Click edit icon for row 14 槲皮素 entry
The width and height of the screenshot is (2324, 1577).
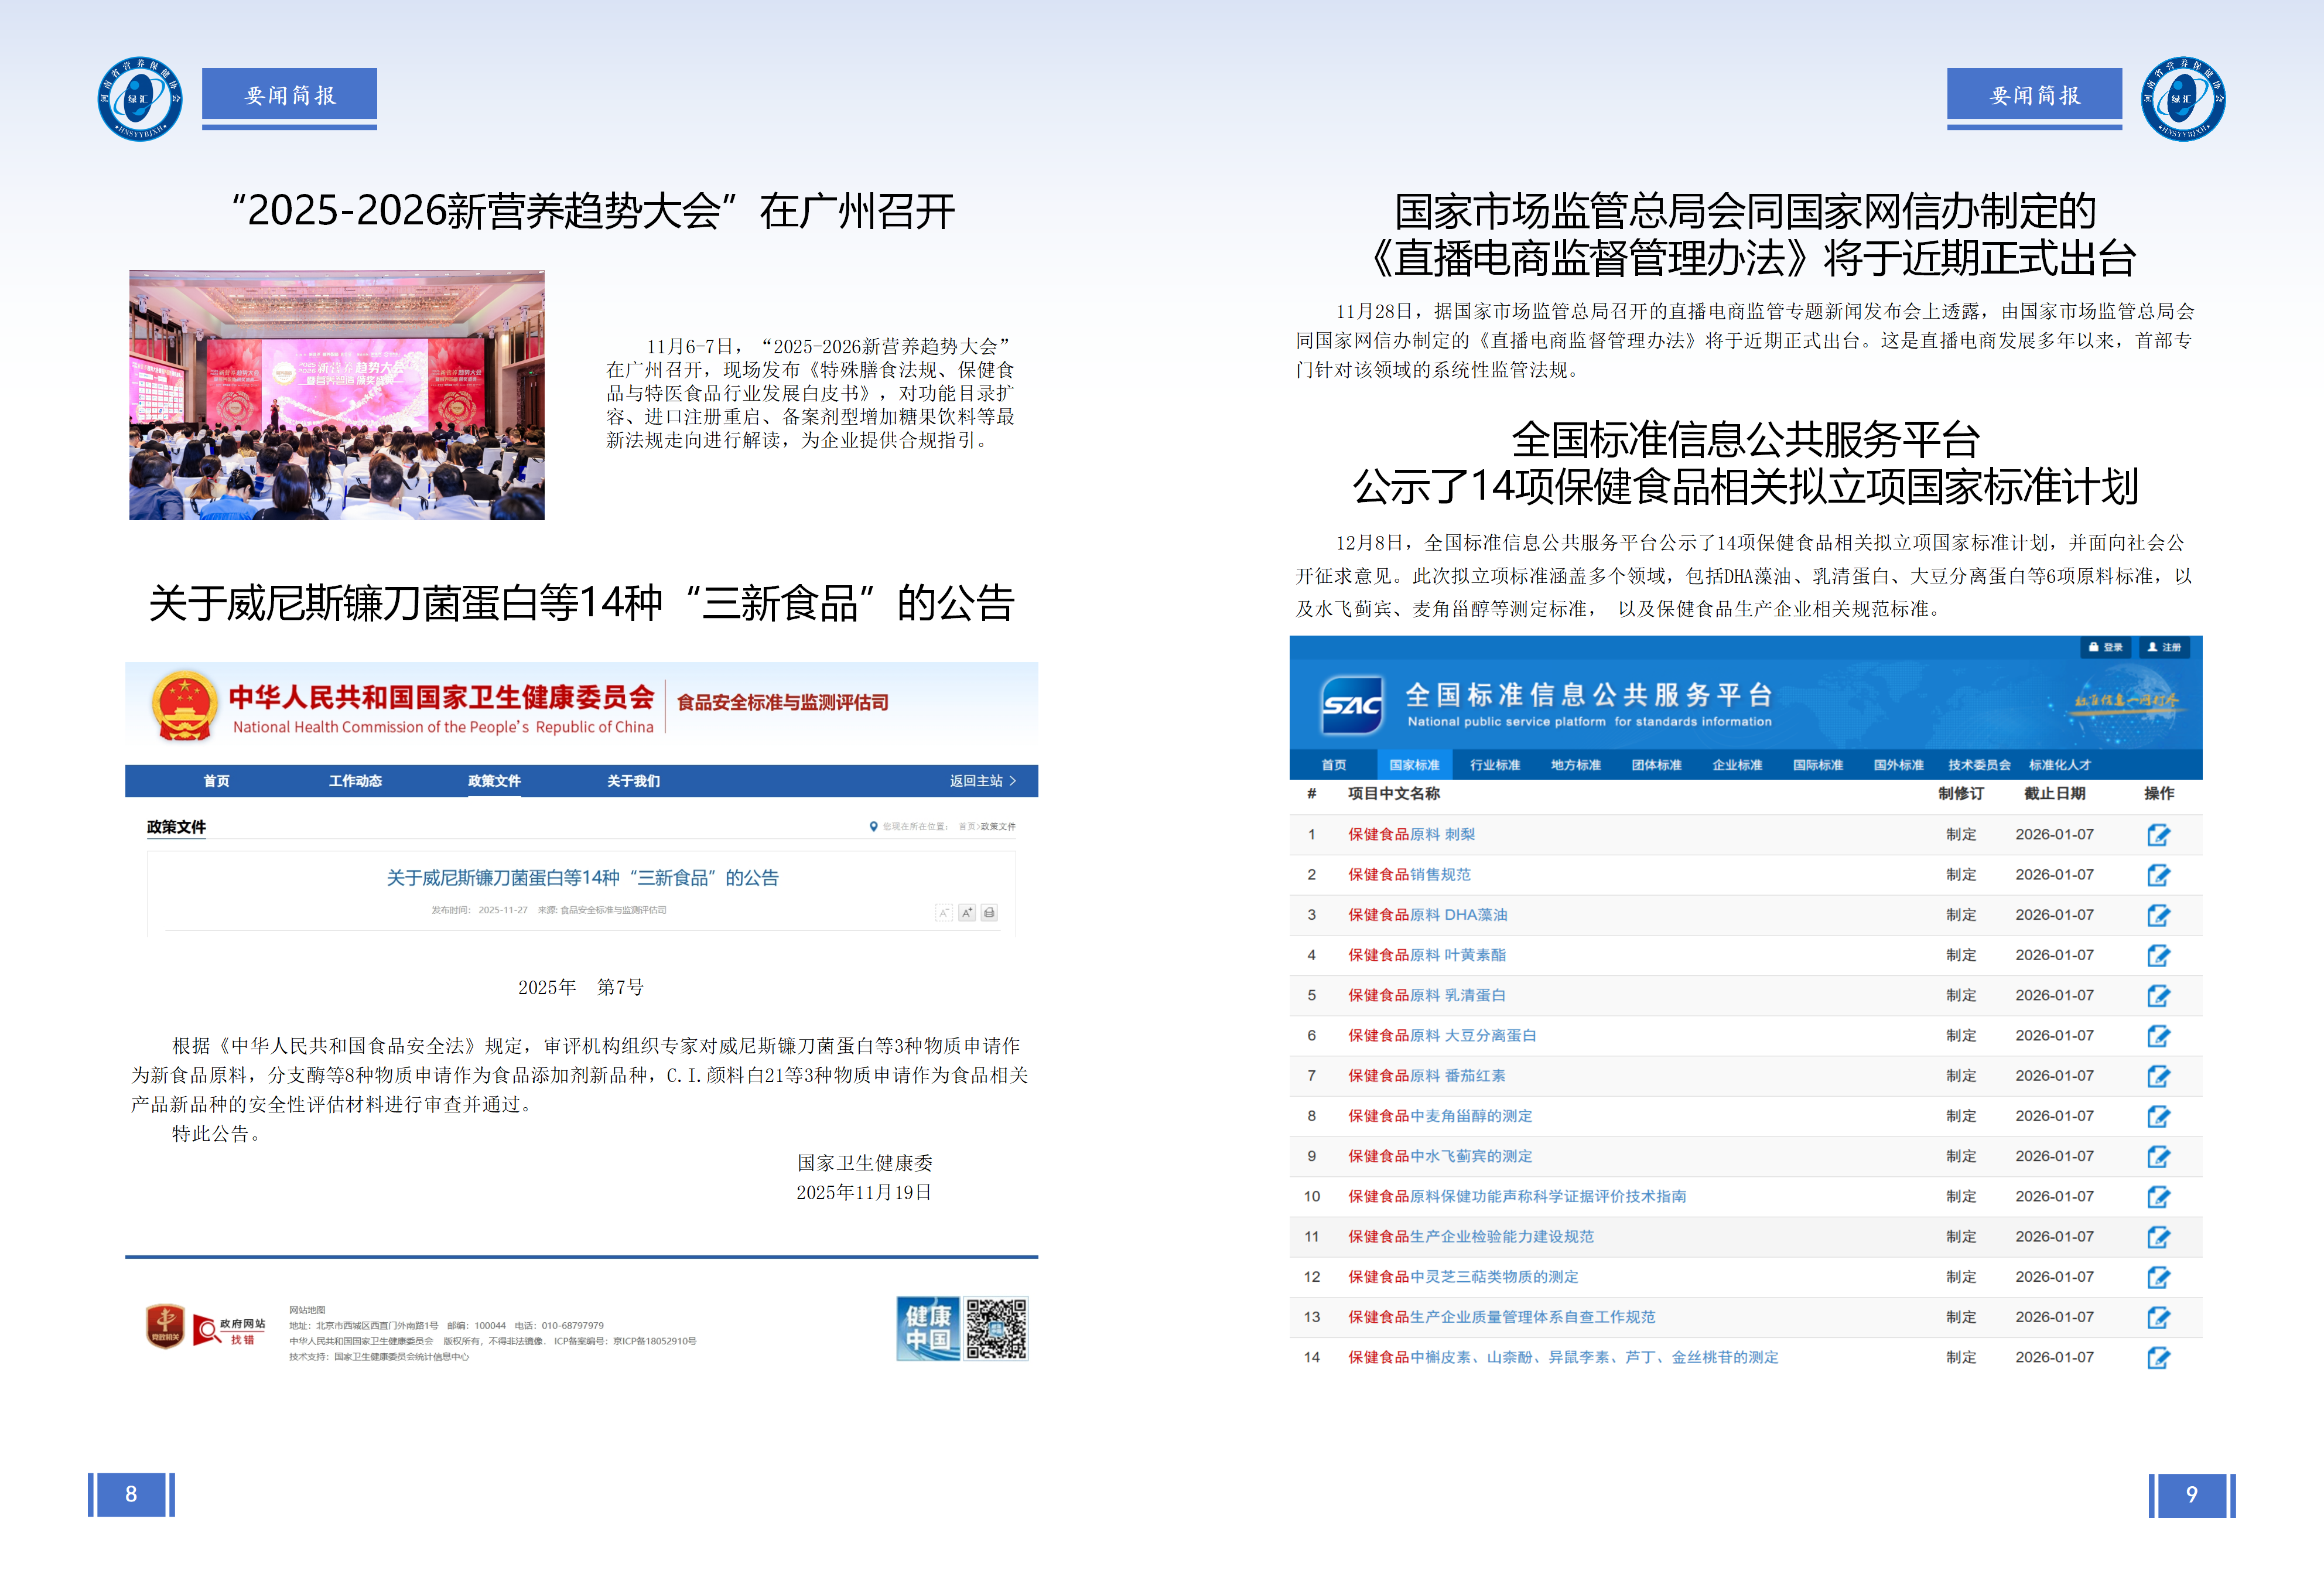coord(2158,1357)
